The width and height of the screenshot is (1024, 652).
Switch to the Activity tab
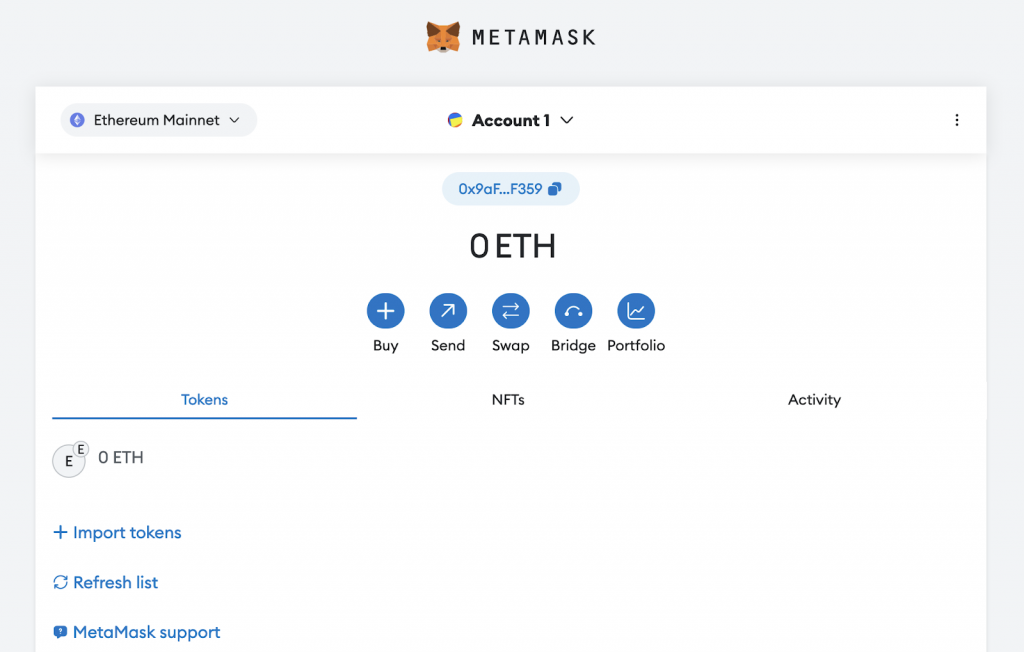coord(814,399)
